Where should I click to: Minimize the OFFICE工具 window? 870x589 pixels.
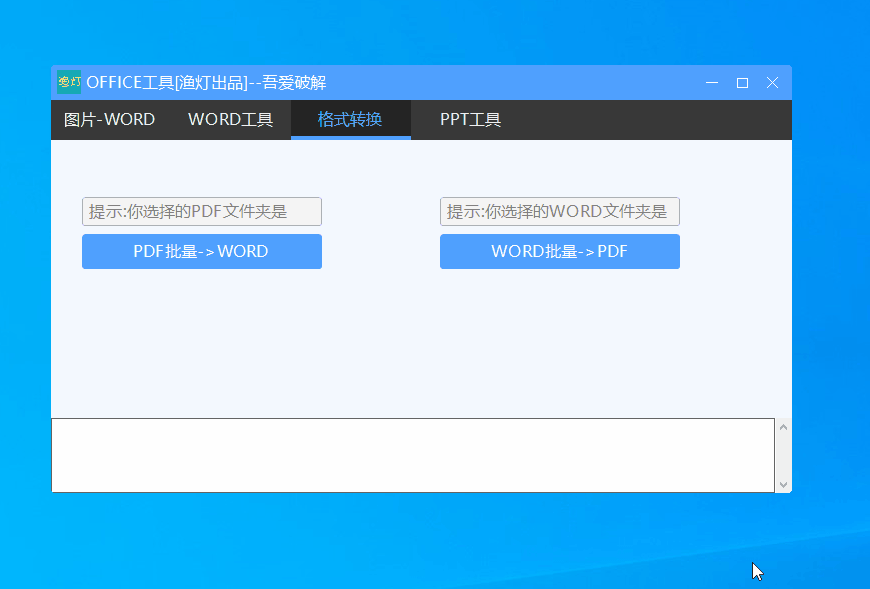coord(712,83)
